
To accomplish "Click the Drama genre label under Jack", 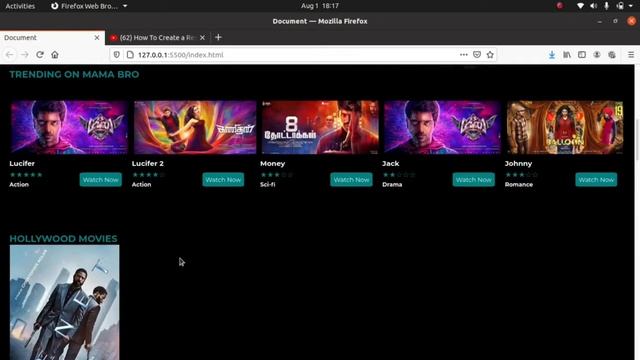I will click(x=392, y=184).
